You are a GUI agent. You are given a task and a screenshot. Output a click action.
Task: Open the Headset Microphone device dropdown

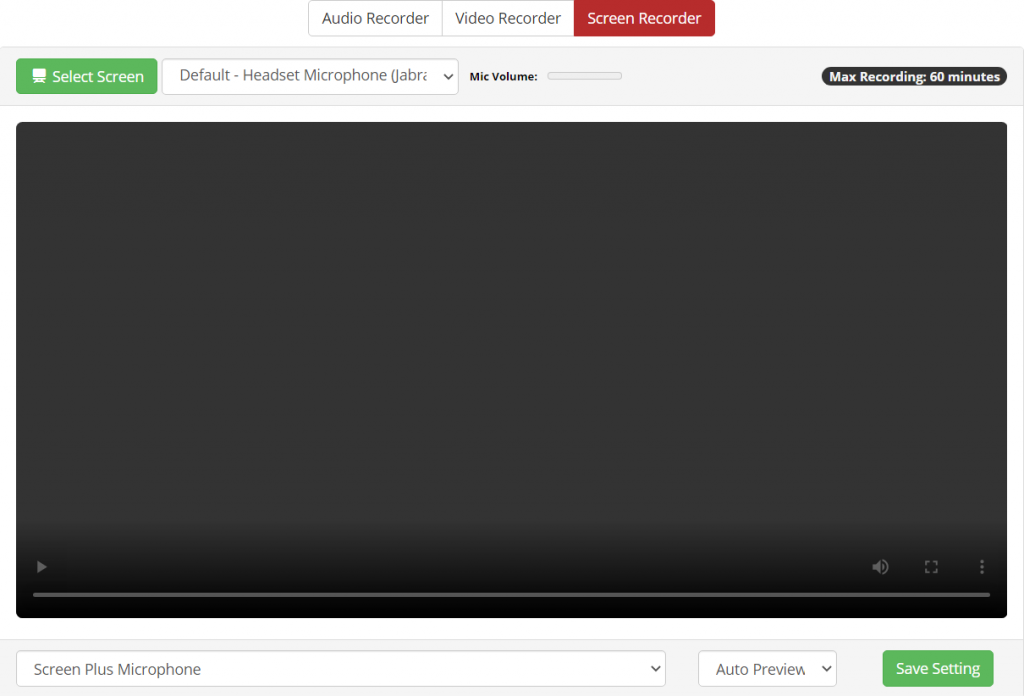(310, 76)
